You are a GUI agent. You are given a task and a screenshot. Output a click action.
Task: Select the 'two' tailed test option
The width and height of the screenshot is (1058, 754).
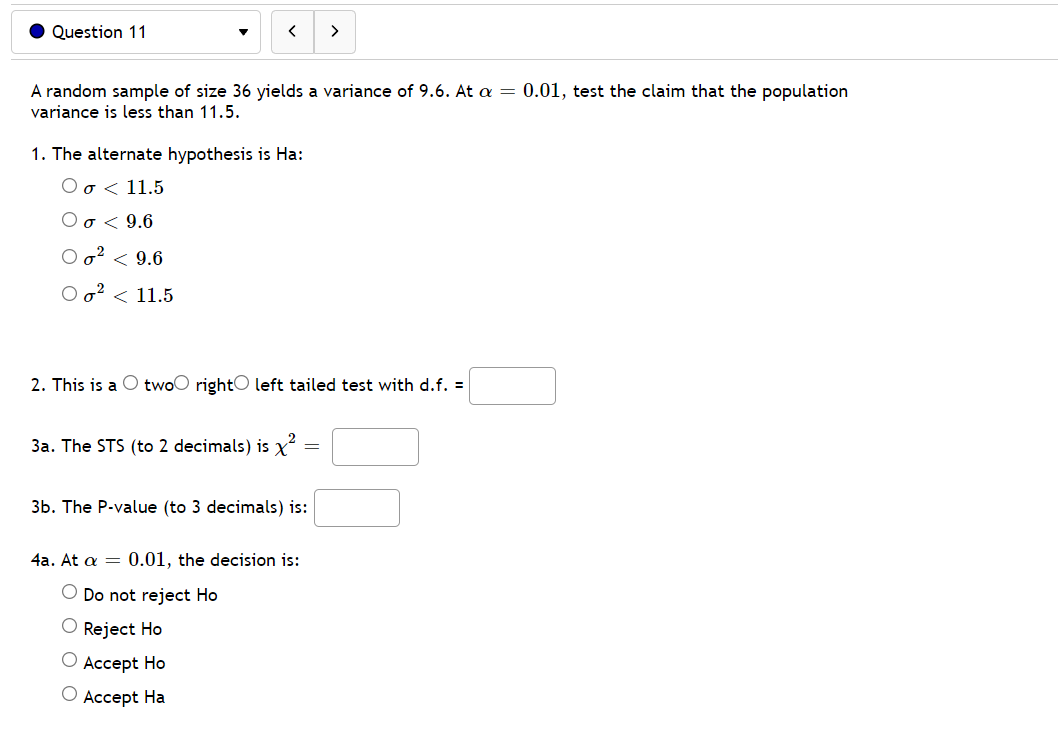pyautogui.click(x=130, y=381)
